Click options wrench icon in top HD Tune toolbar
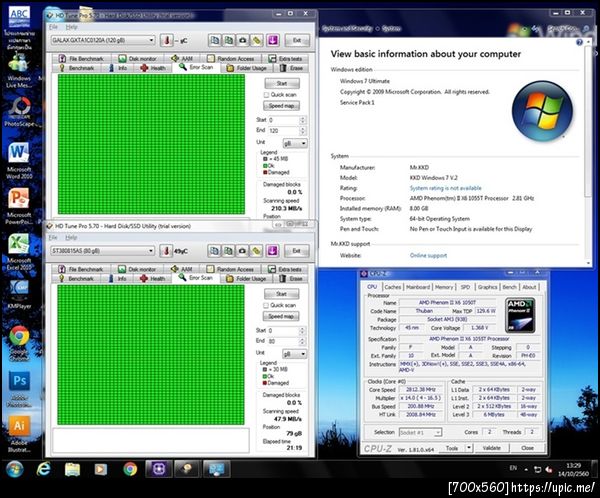The width and height of the screenshot is (600, 498). [257, 40]
